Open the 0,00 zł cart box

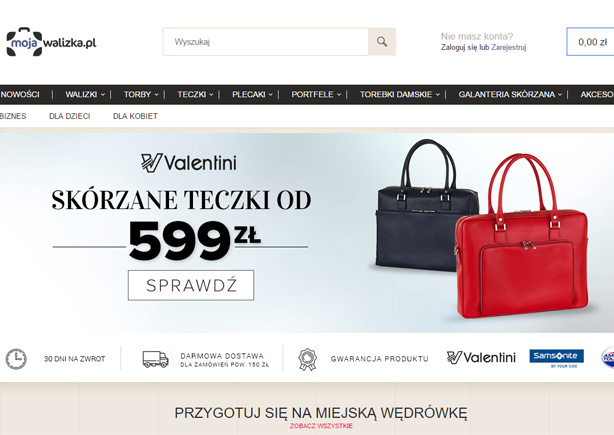click(591, 42)
